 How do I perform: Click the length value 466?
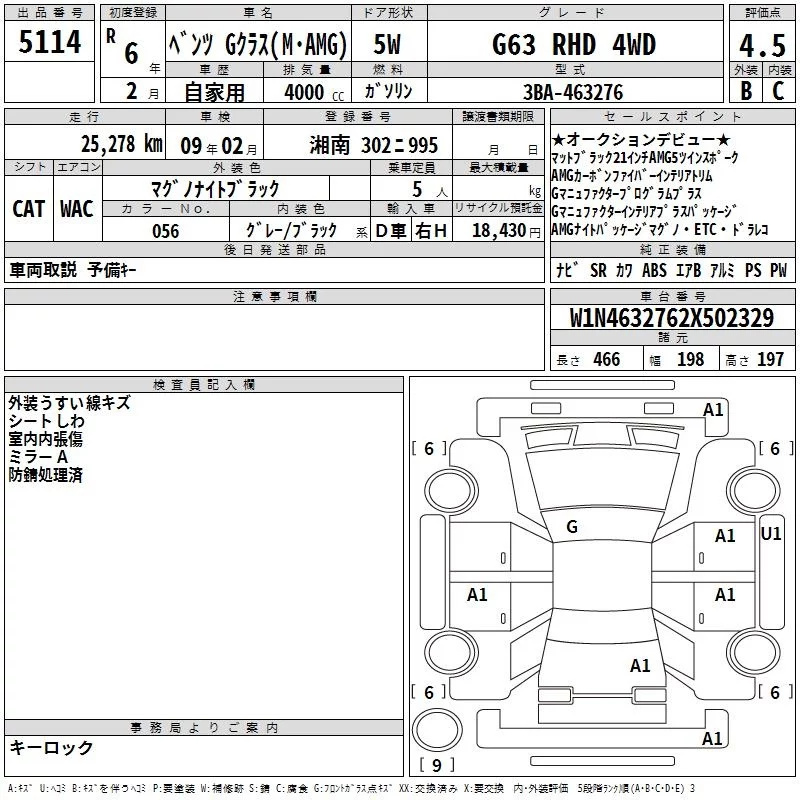click(607, 359)
